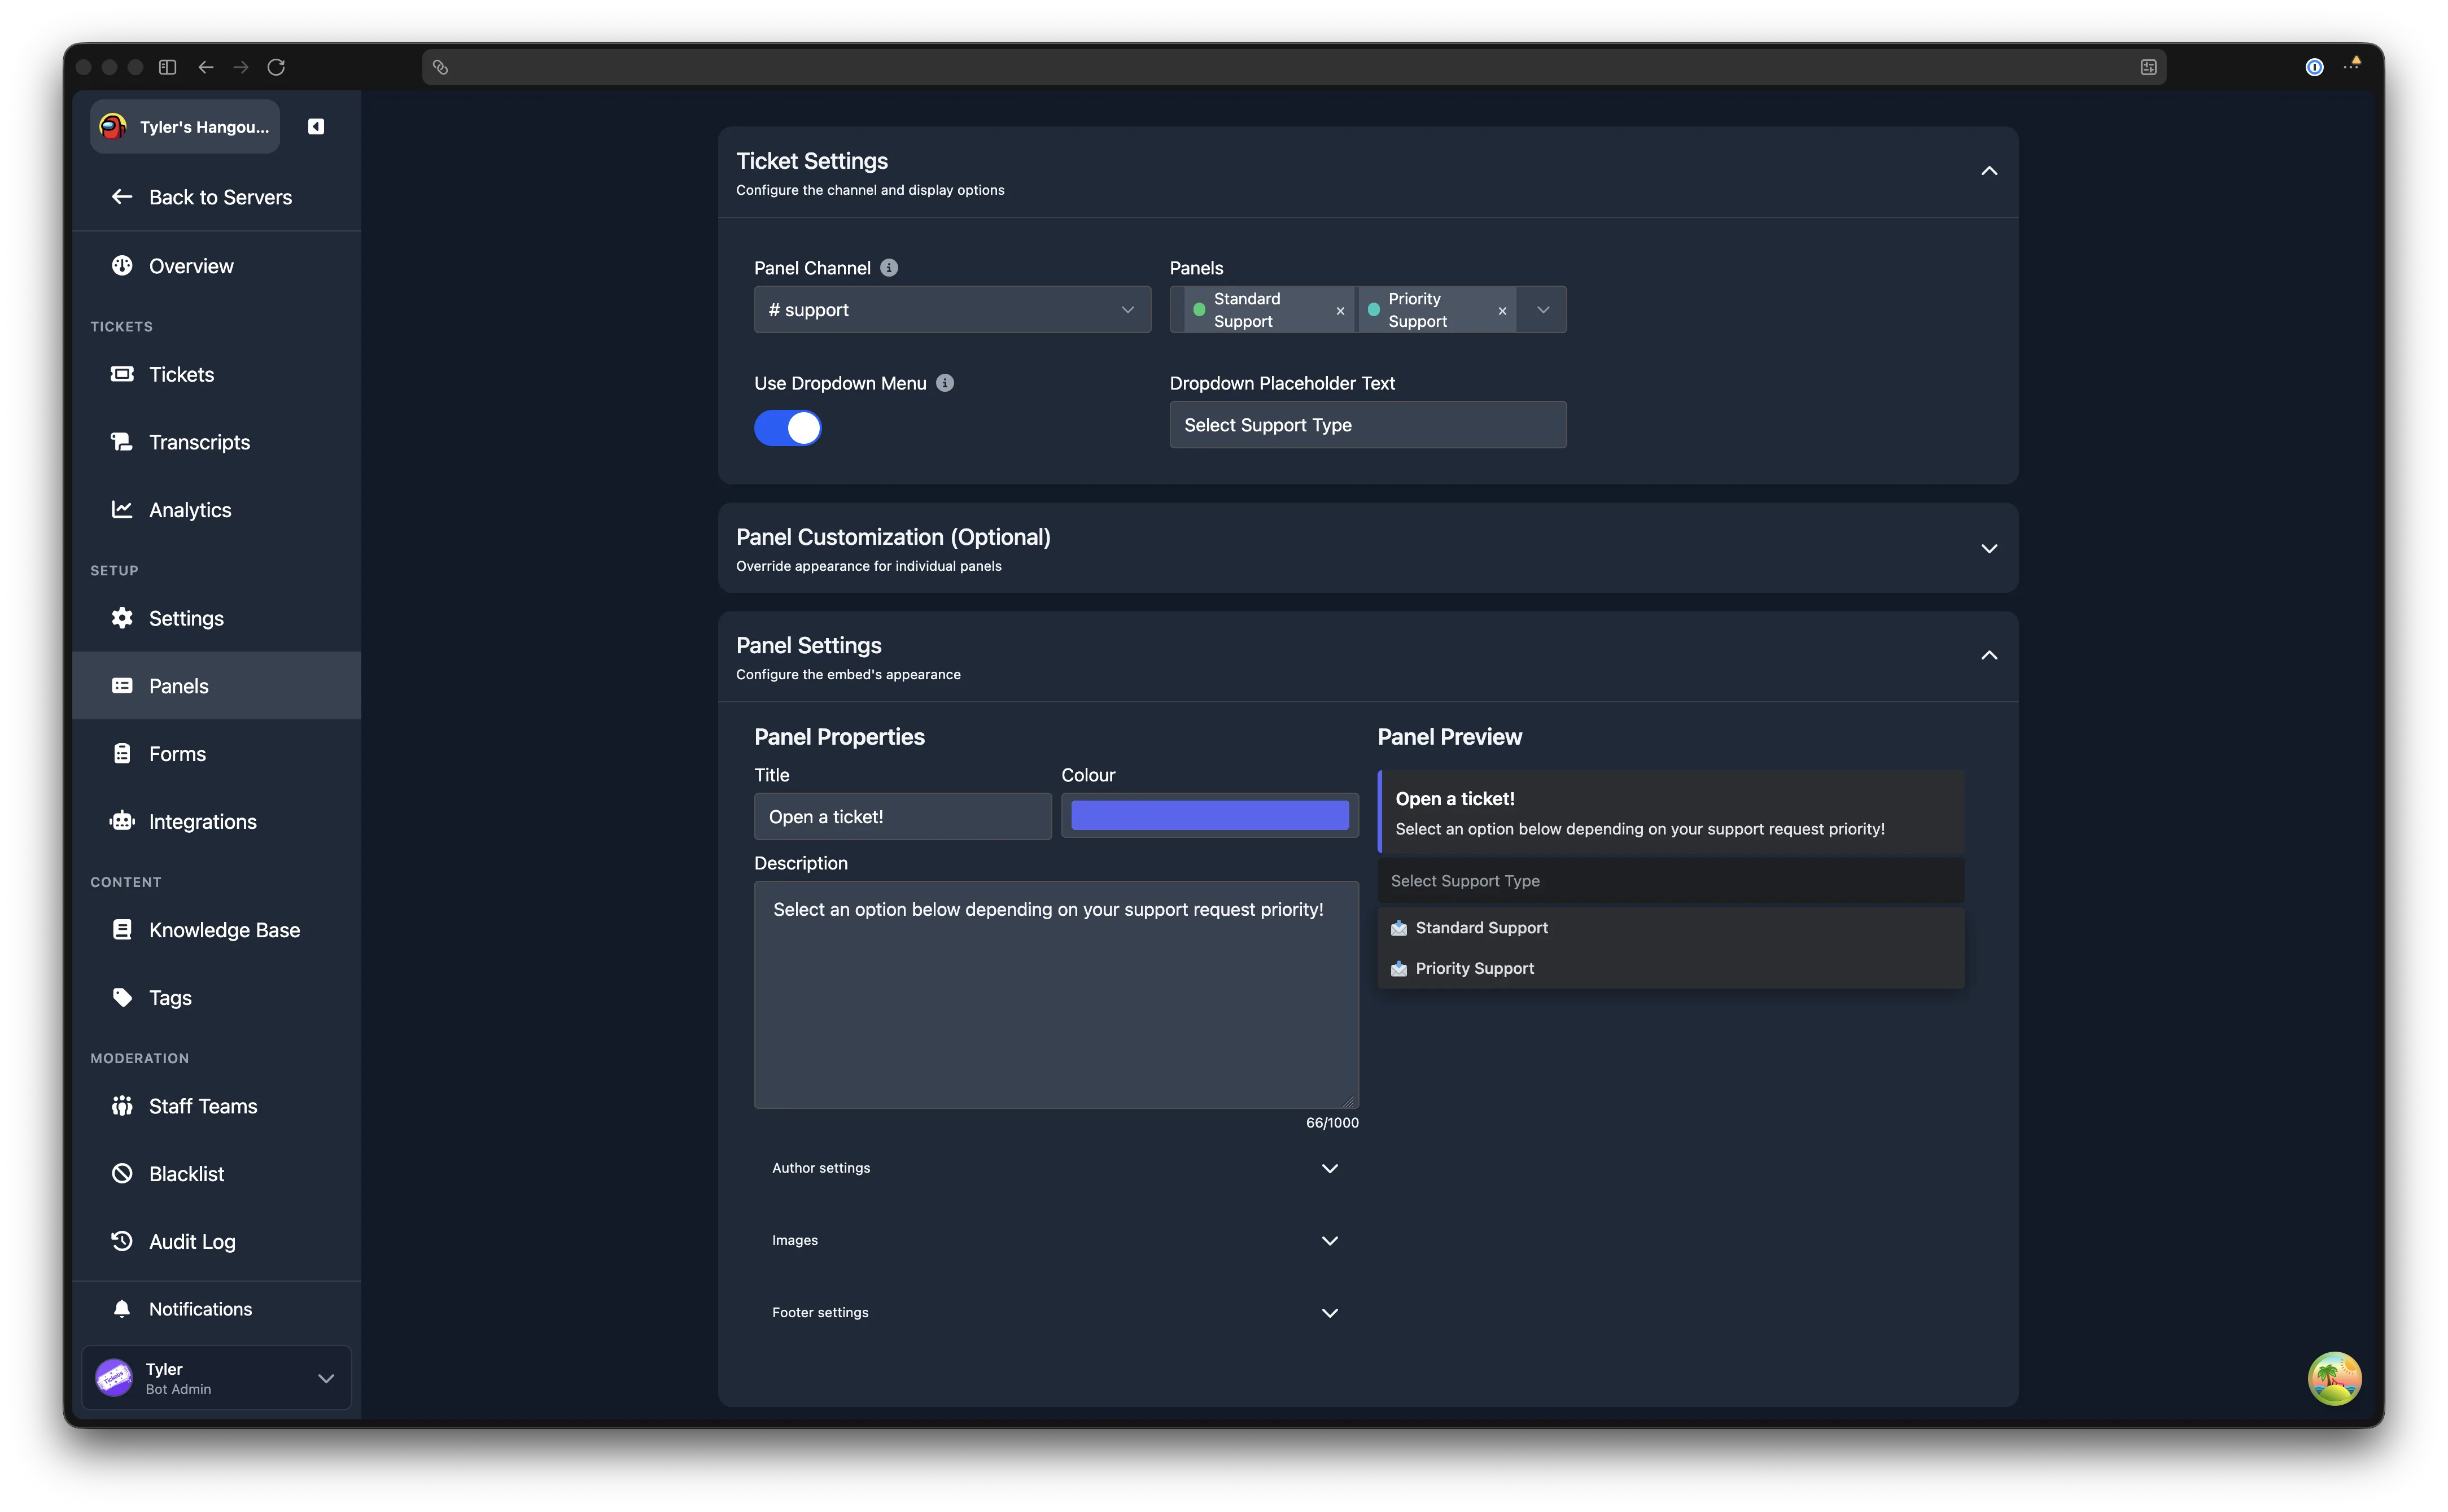The image size is (2448, 1512).
Task: Select Priority Support in panel preview
Action: [1670, 968]
